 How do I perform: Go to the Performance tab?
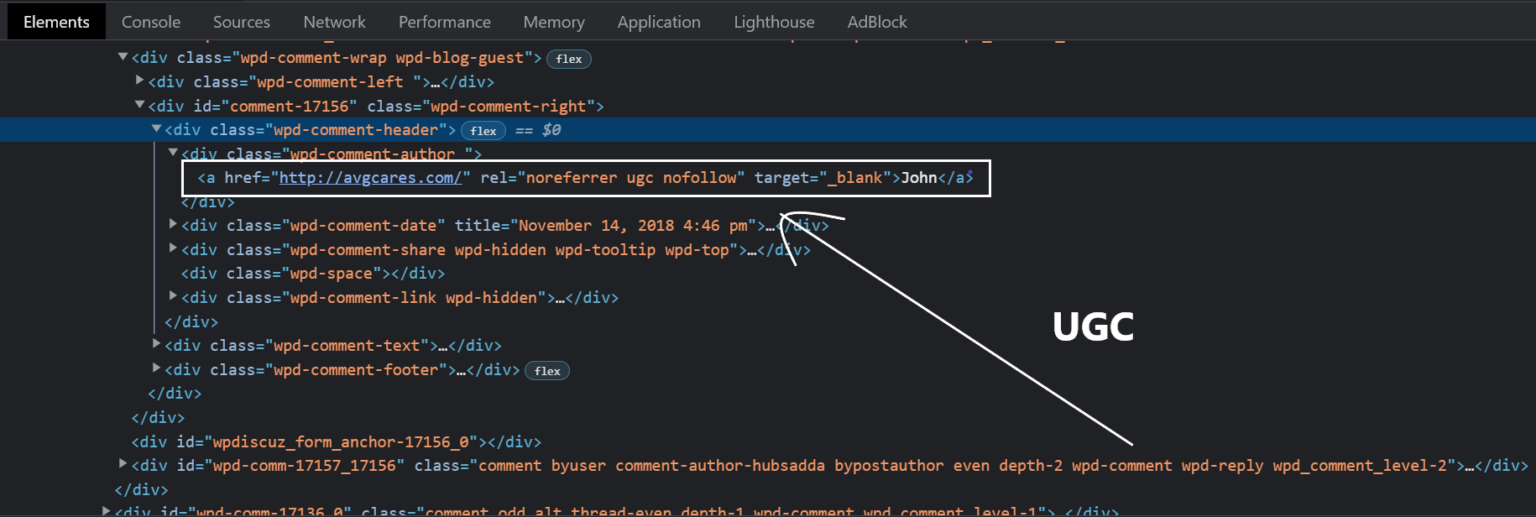(x=444, y=21)
